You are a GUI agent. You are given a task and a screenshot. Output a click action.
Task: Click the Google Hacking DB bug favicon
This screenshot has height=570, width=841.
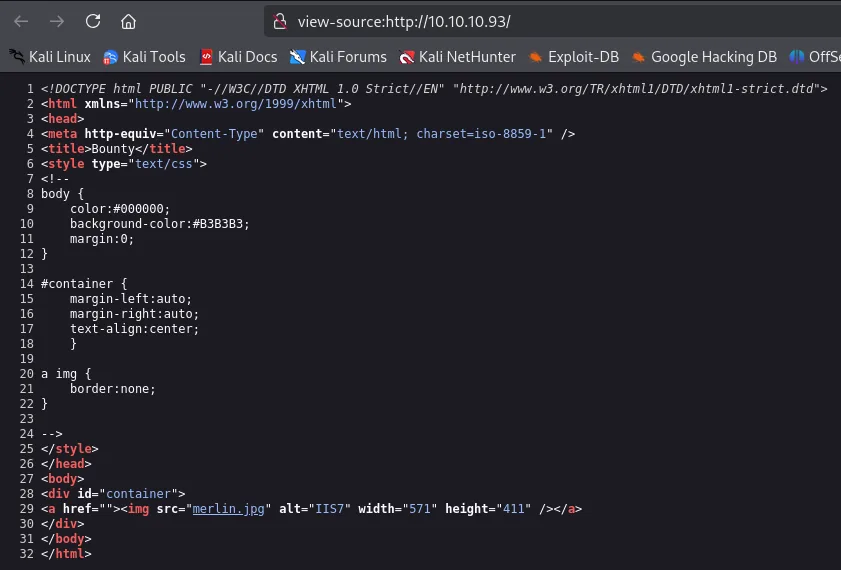tap(638, 57)
